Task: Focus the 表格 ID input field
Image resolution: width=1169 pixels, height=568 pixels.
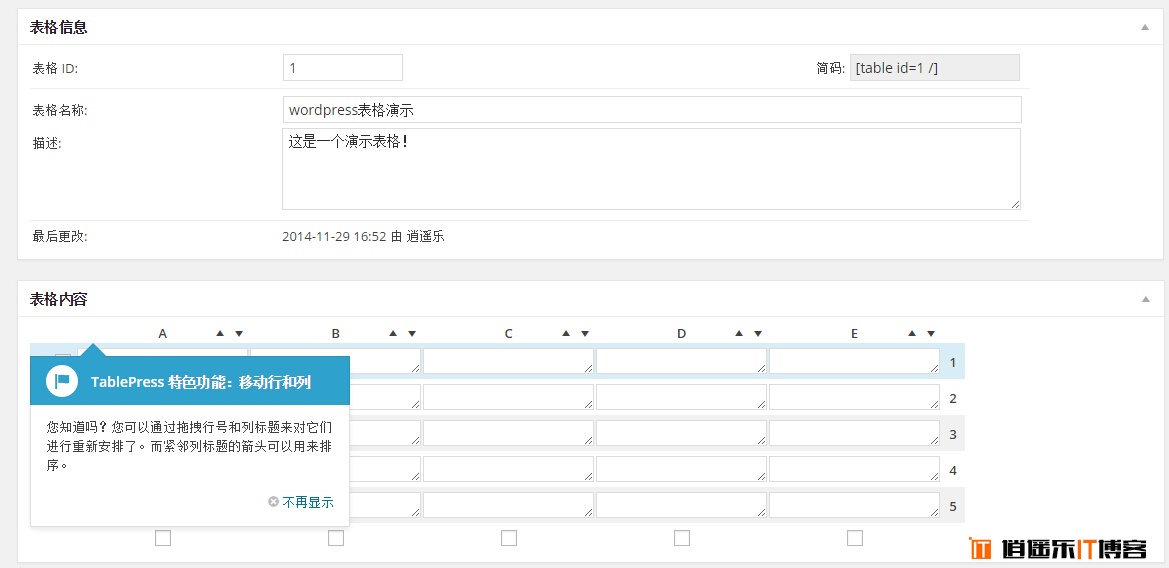Action: [343, 68]
